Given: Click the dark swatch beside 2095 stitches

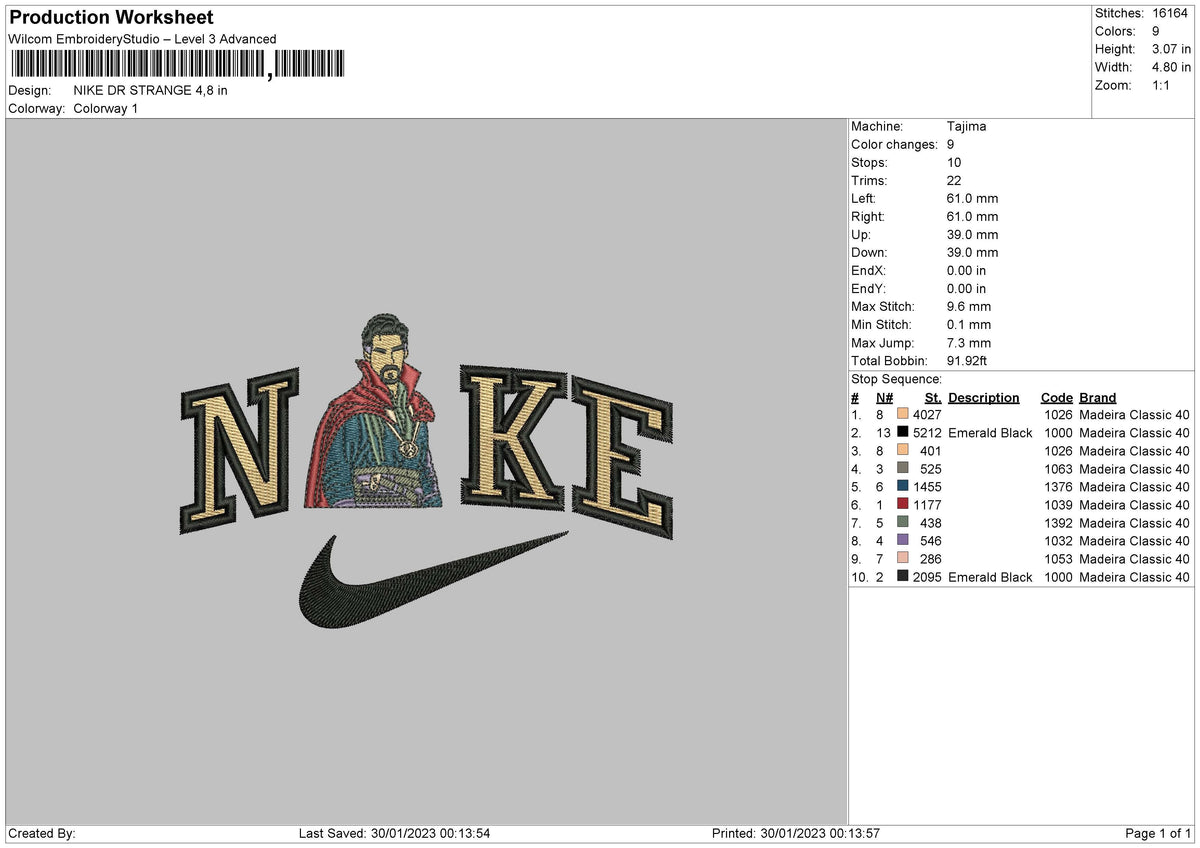Looking at the screenshot, I should tap(903, 577).
